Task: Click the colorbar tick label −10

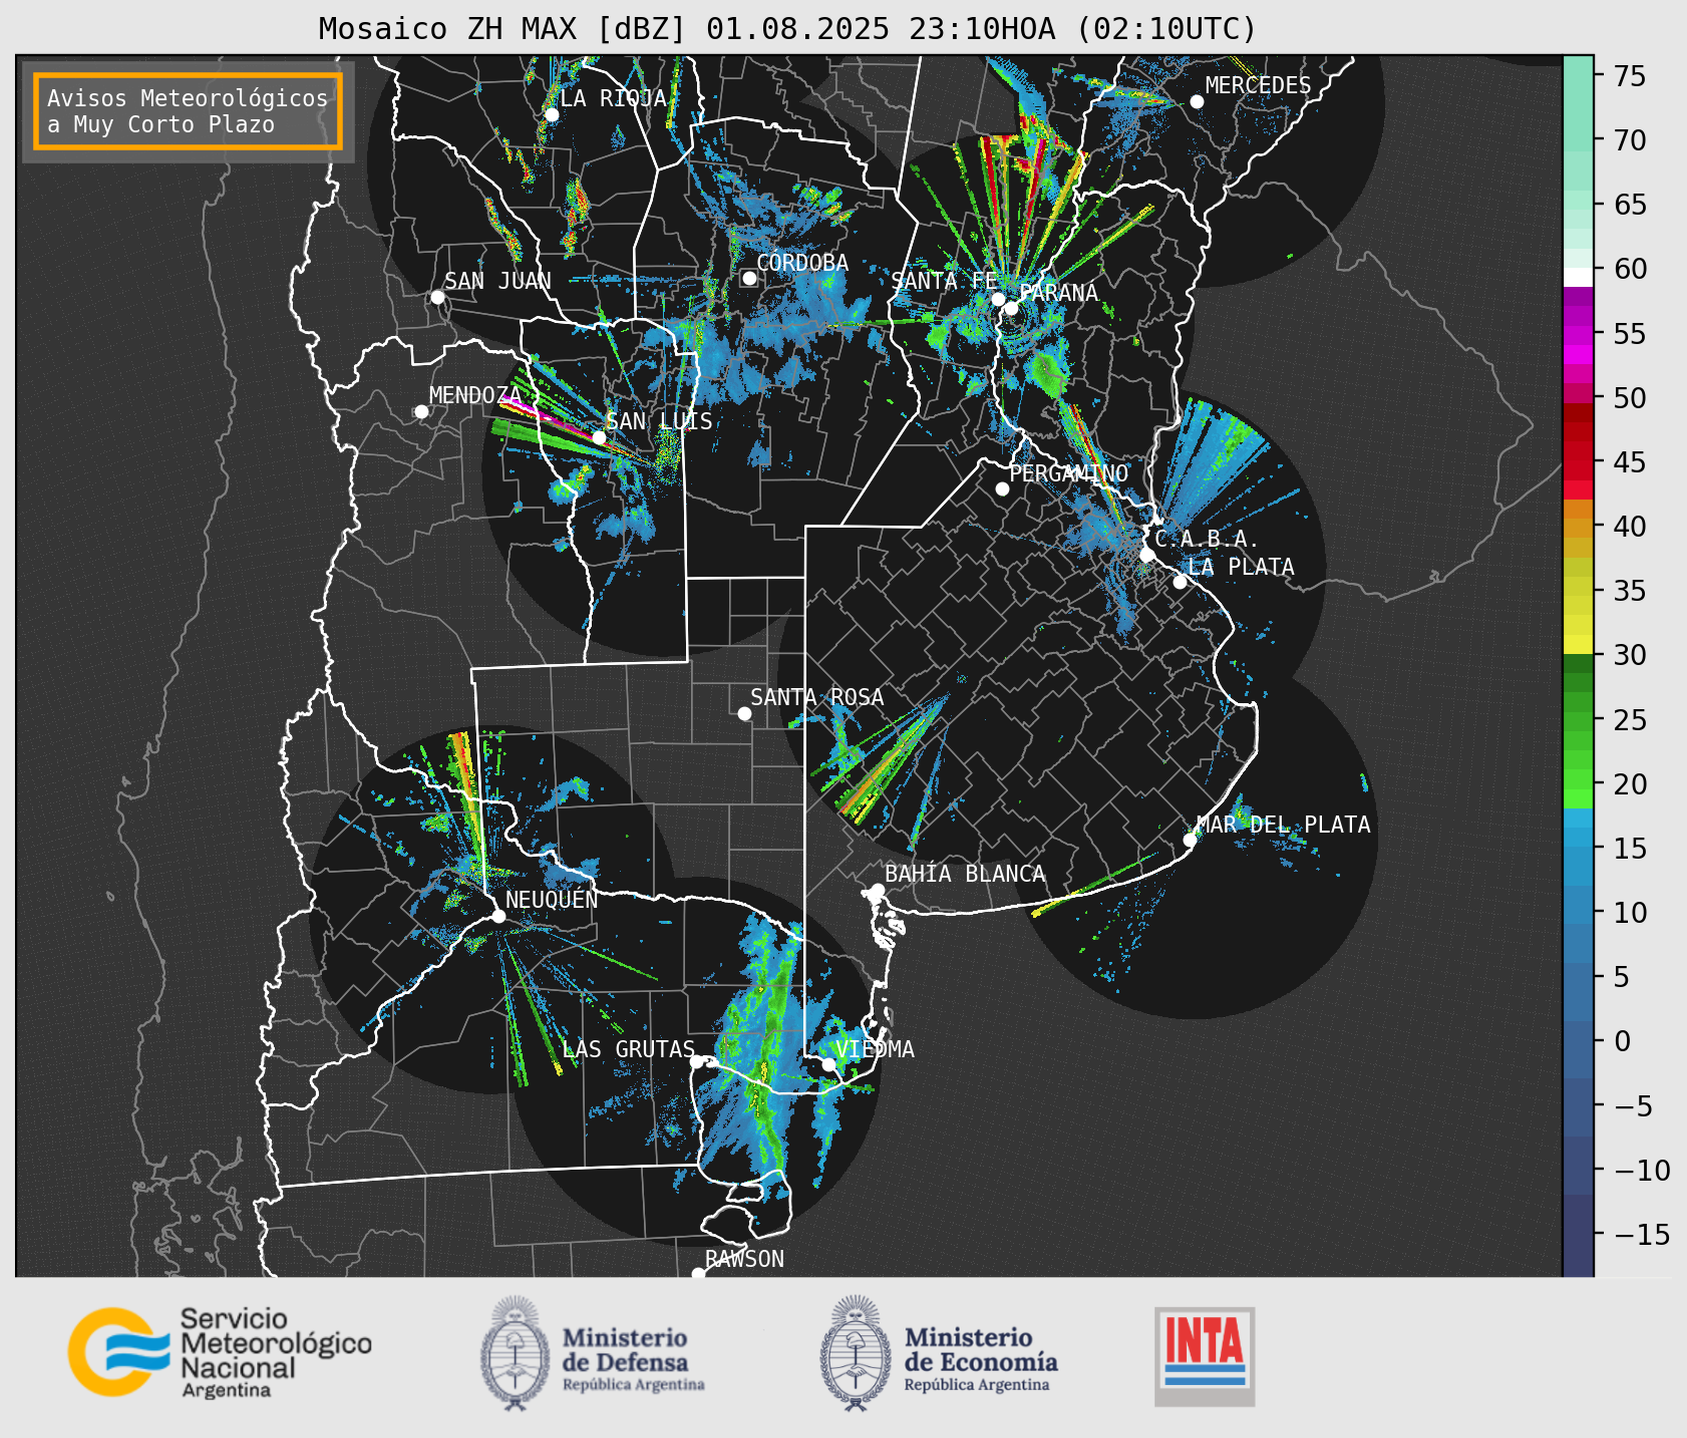Action: 1641,1170
